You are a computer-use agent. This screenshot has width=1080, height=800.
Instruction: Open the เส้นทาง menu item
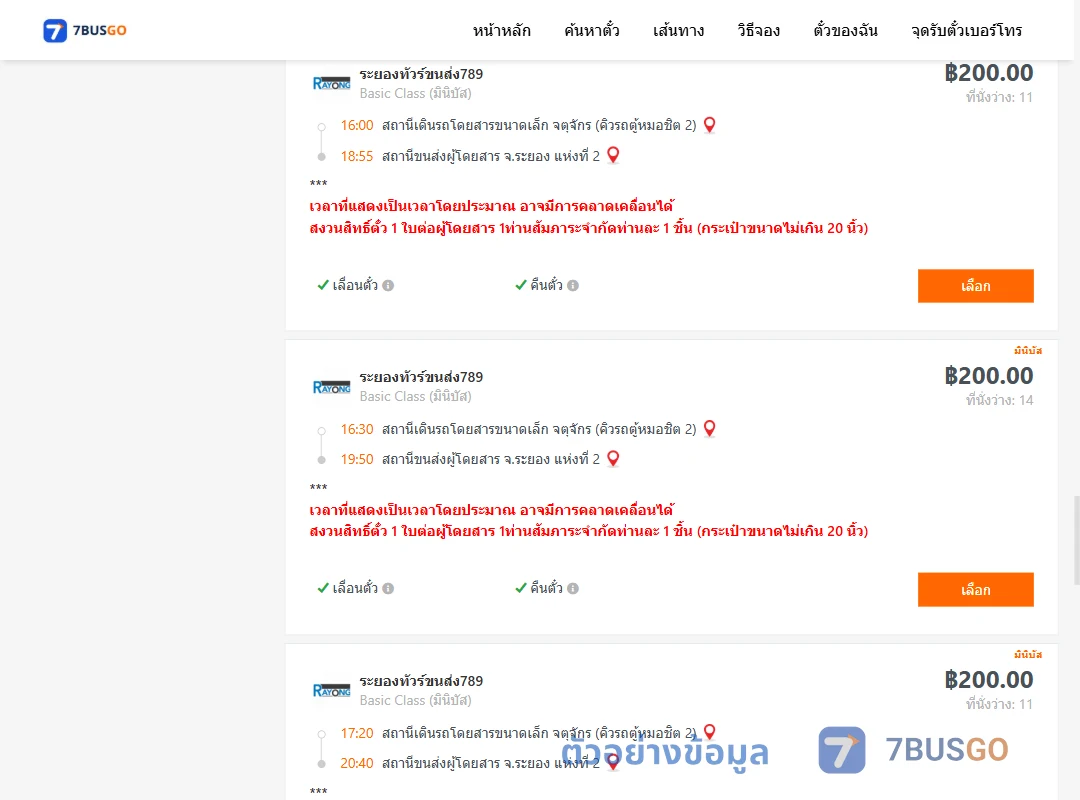point(678,30)
